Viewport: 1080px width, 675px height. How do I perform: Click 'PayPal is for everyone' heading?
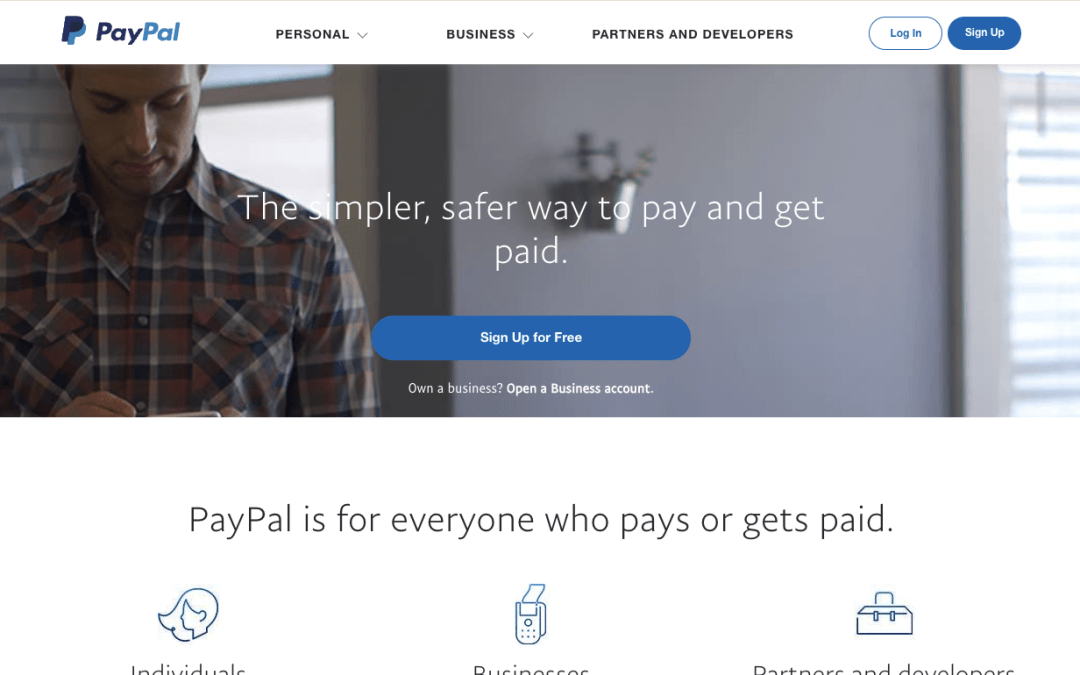point(541,519)
